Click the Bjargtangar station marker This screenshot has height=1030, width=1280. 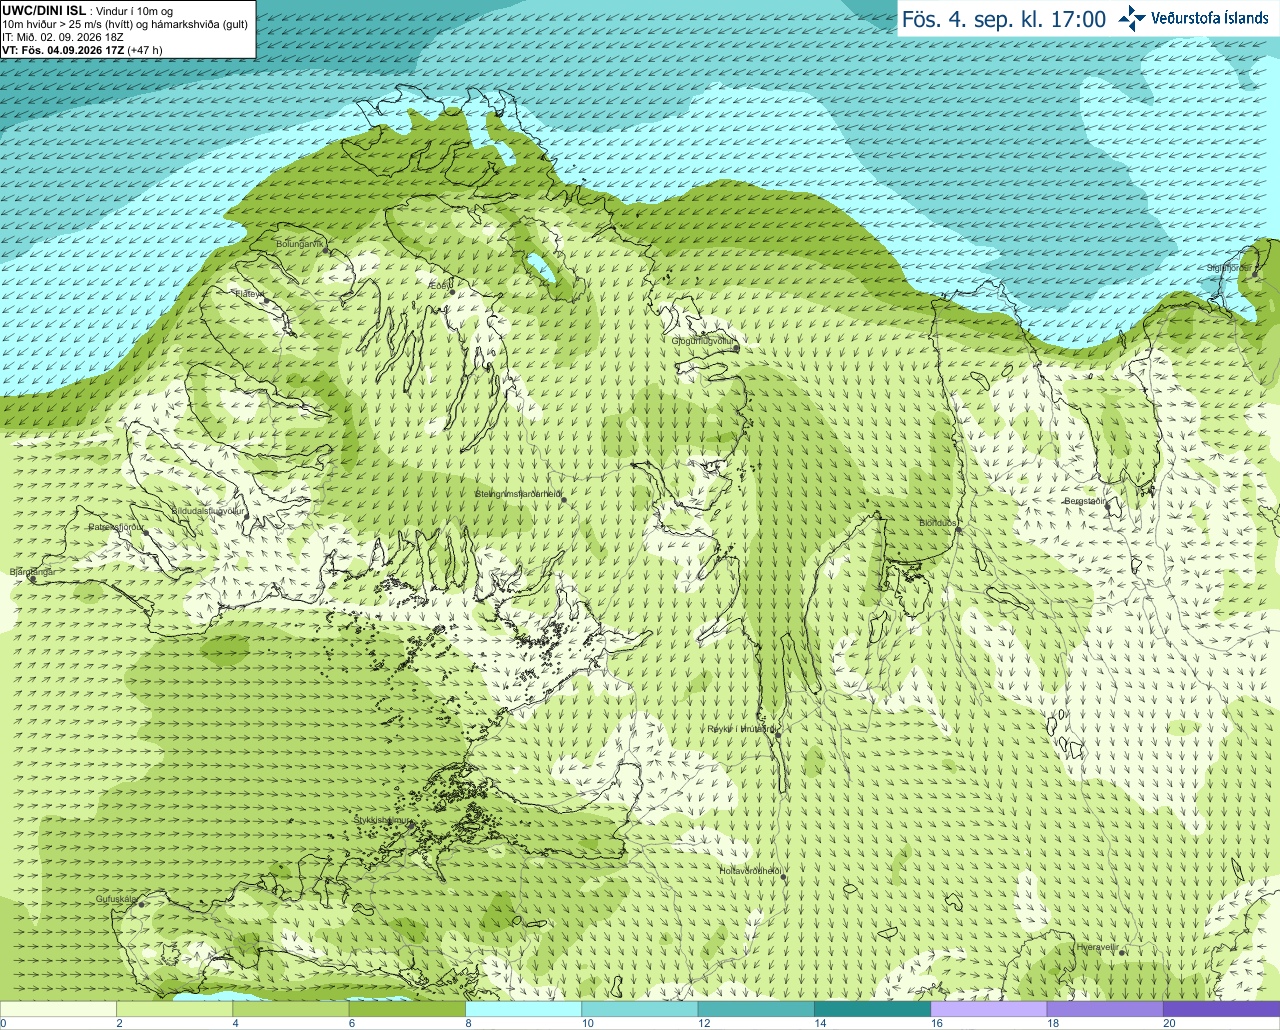pos(31,579)
